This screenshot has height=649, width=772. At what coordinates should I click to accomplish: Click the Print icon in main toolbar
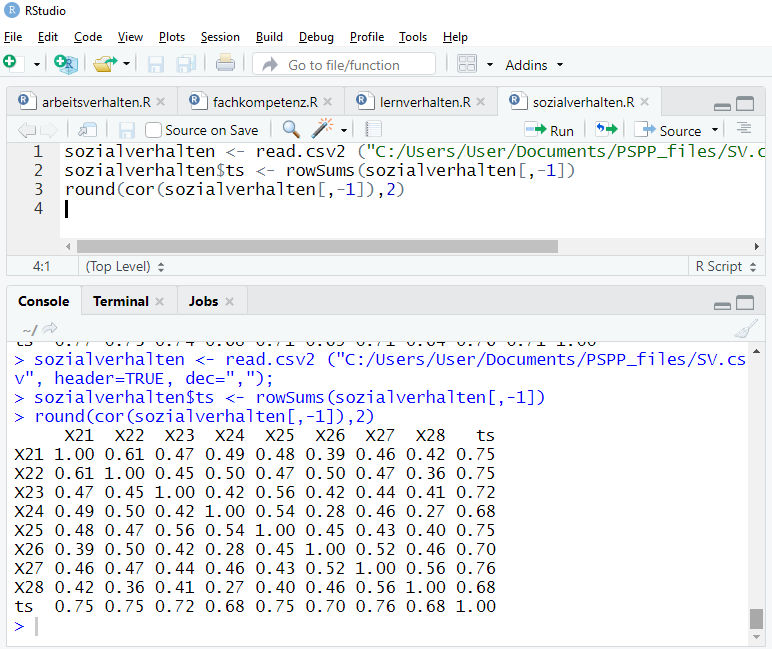(225, 63)
